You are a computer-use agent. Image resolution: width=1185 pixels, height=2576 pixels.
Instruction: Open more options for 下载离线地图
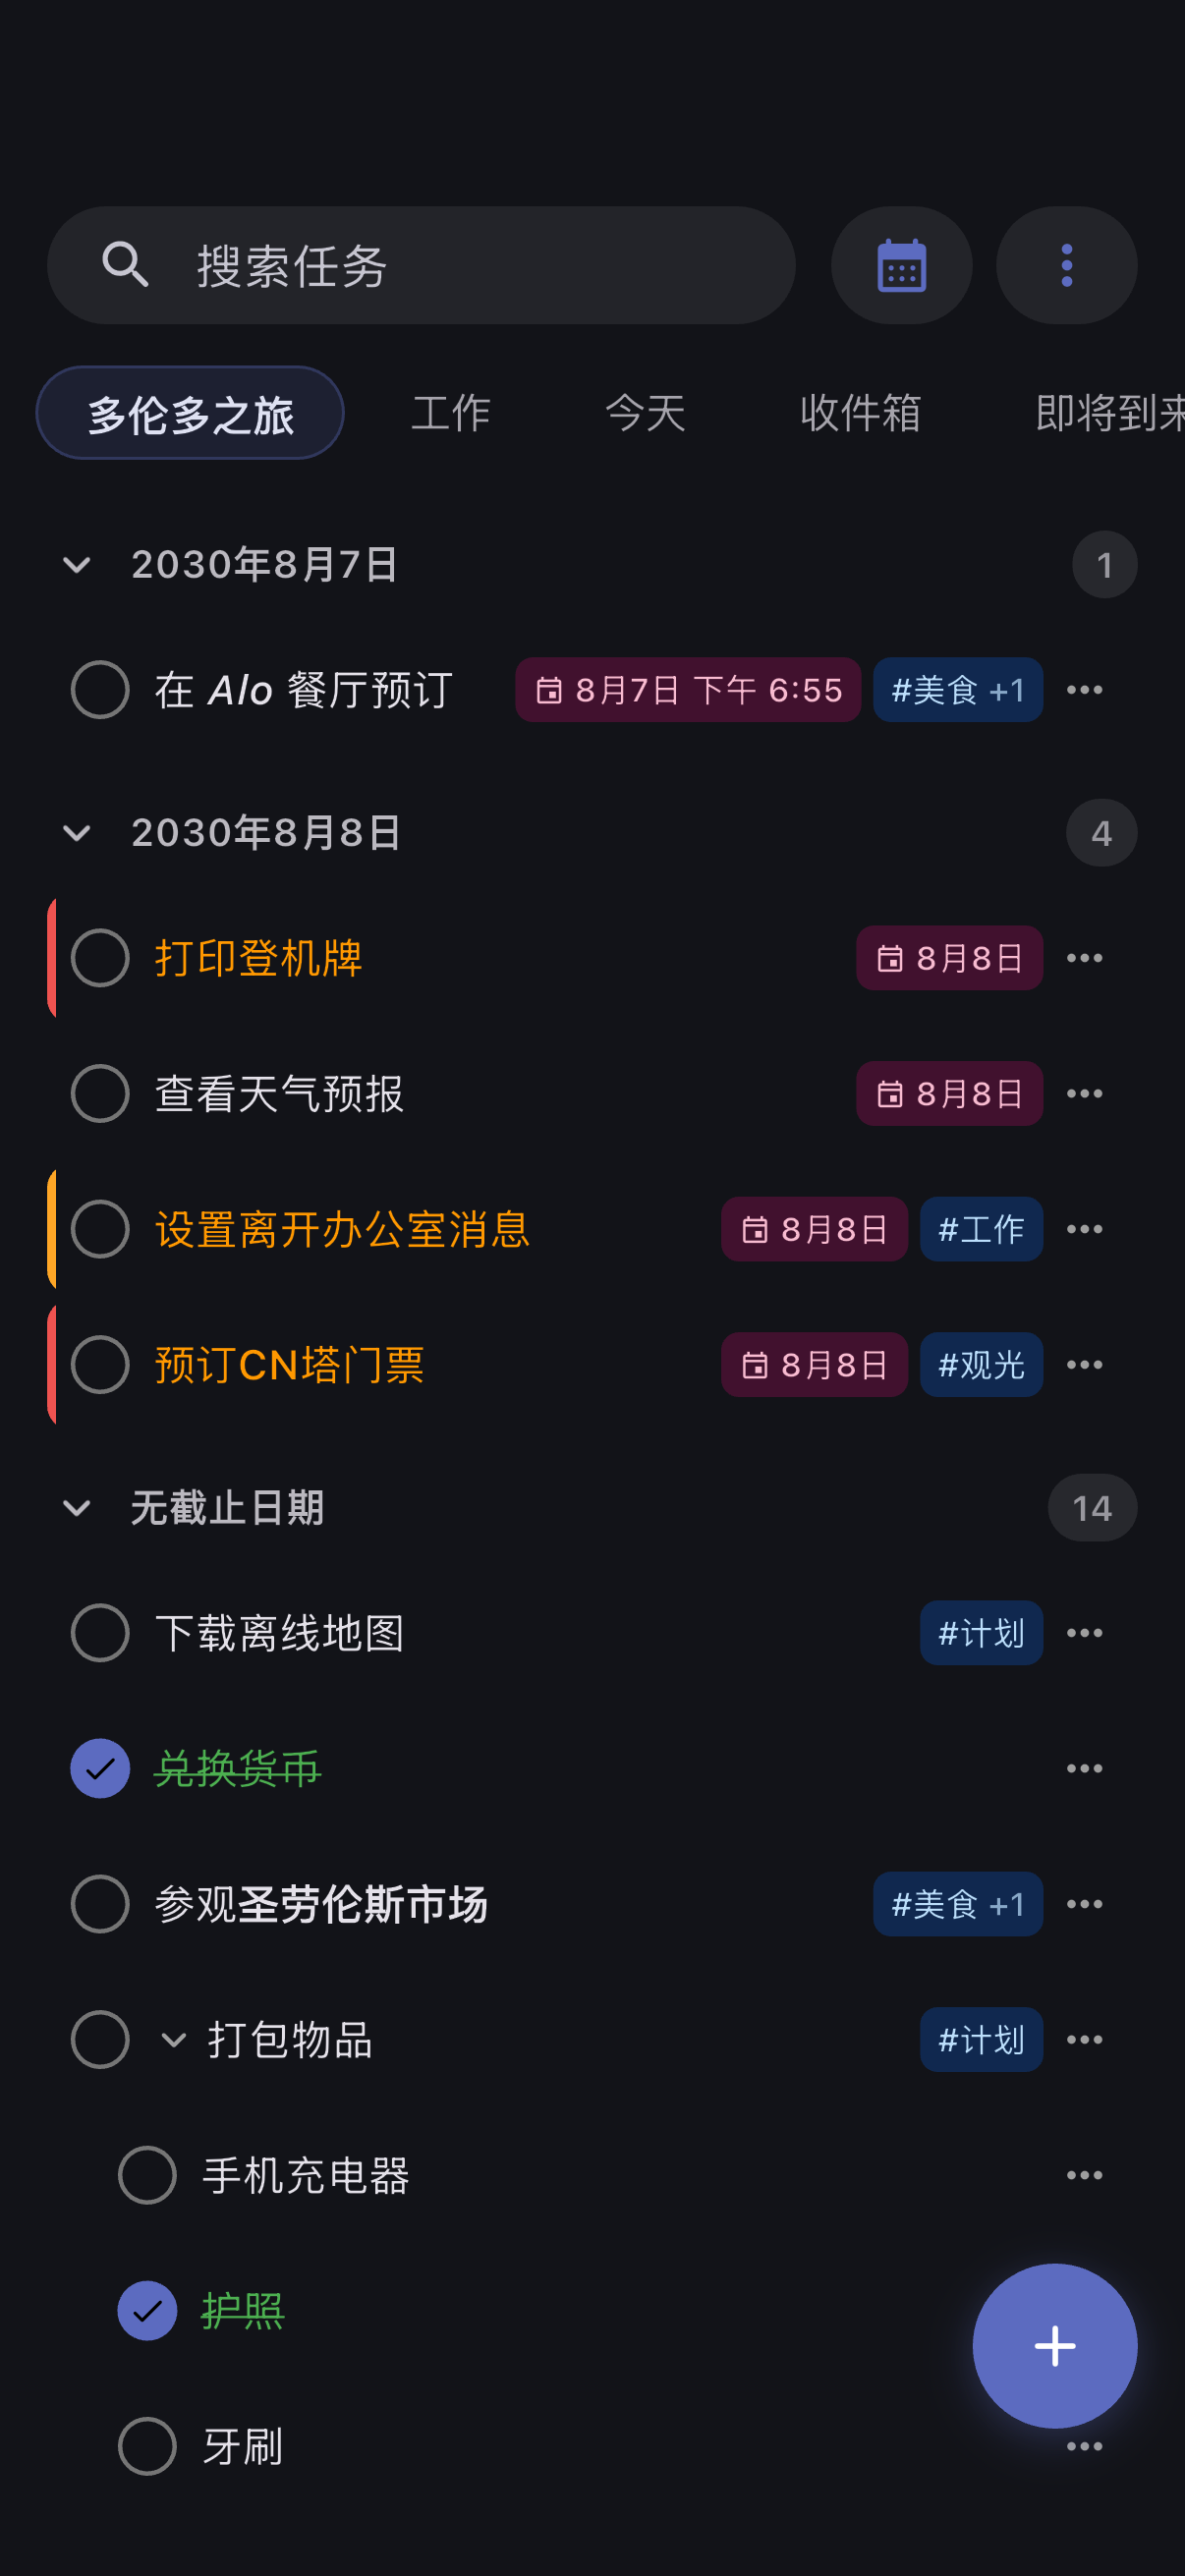pyautogui.click(x=1084, y=1633)
